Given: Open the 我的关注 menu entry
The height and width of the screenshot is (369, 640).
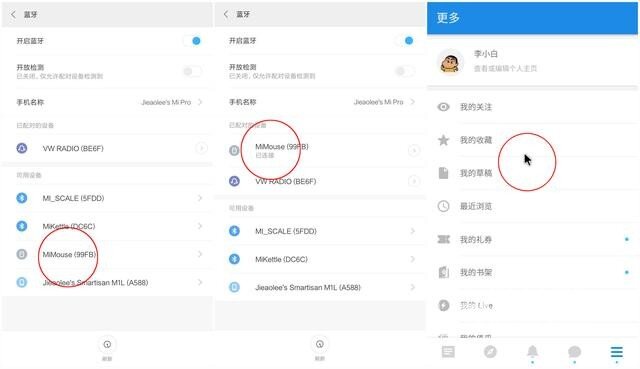Looking at the screenshot, I should tap(533, 107).
